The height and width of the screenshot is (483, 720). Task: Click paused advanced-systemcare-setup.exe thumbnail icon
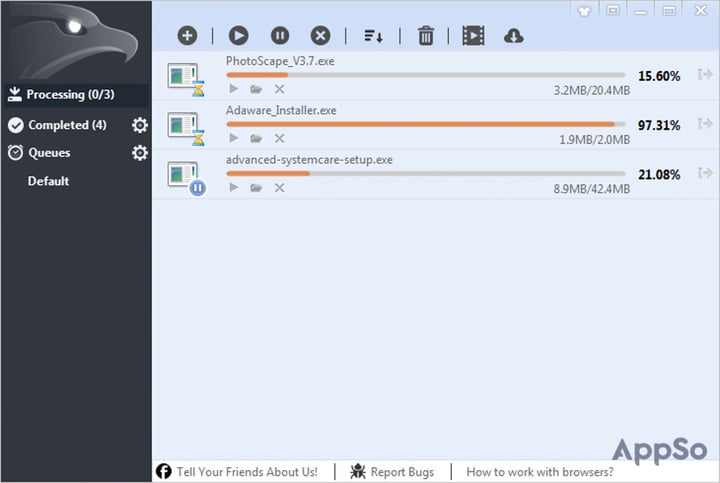point(186,178)
